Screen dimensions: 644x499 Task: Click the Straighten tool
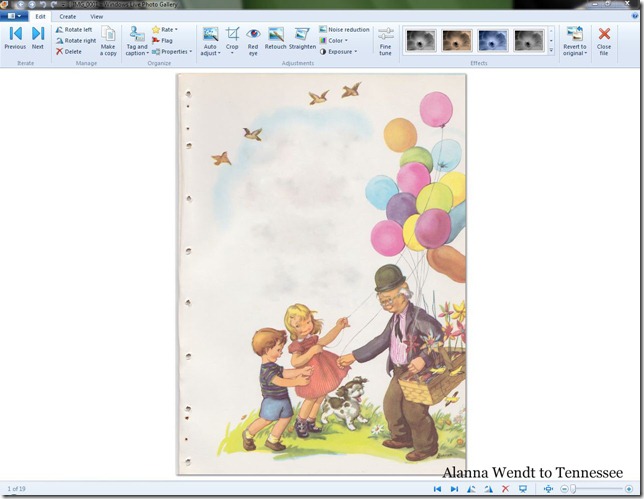coord(302,39)
